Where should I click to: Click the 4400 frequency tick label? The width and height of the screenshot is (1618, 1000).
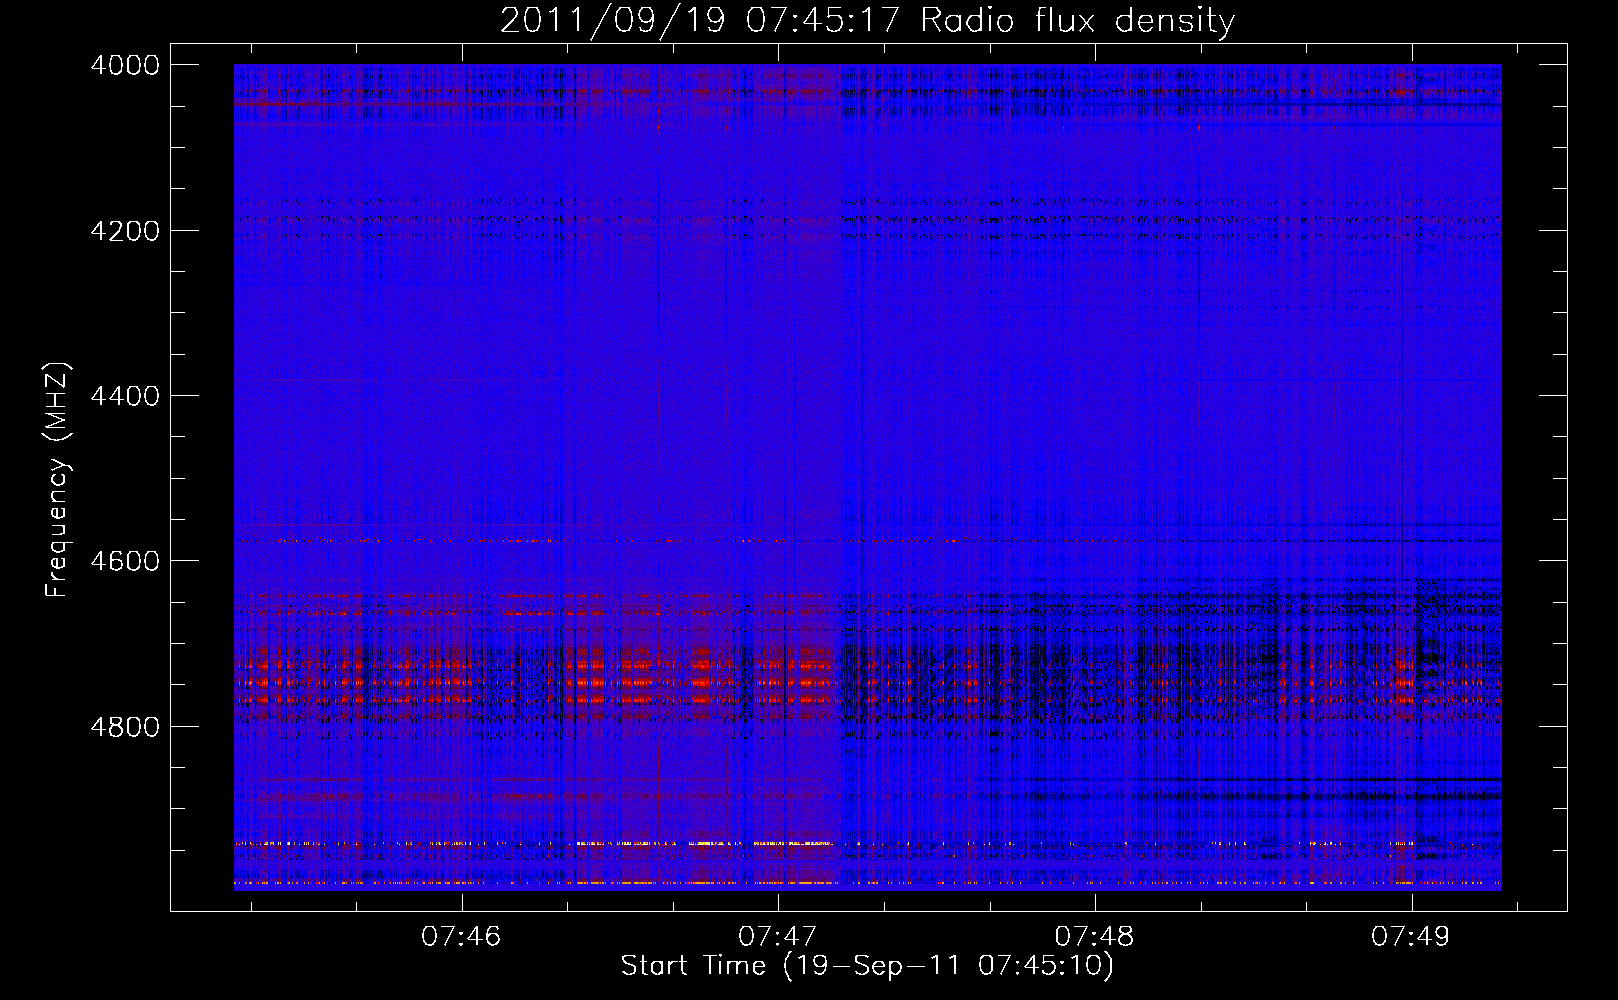point(124,396)
